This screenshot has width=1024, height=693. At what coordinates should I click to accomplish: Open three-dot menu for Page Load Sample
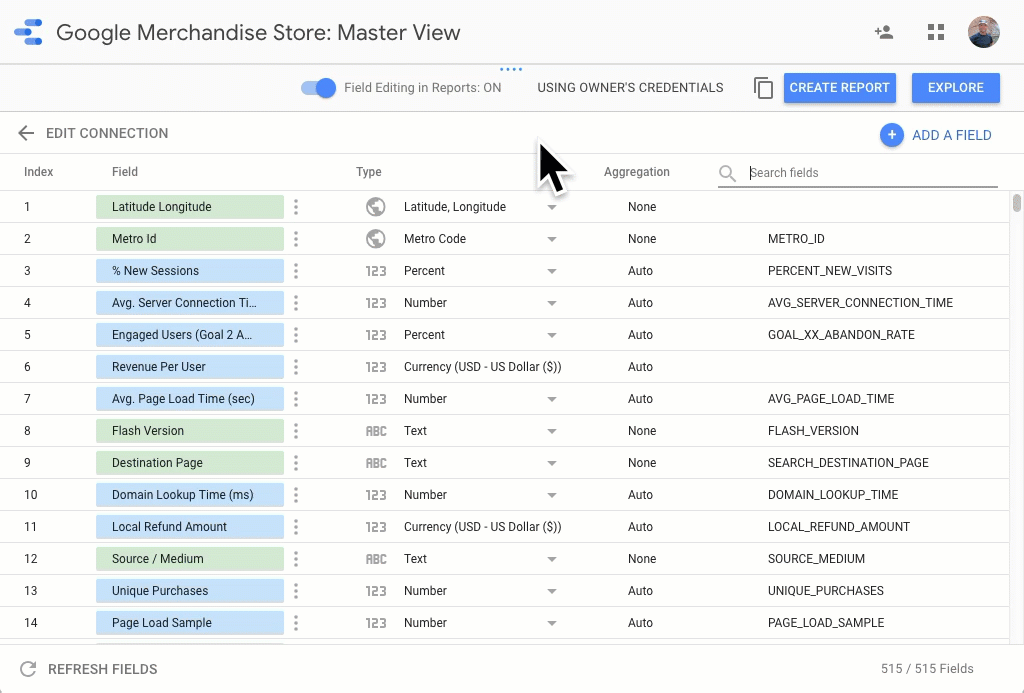[x=296, y=623]
